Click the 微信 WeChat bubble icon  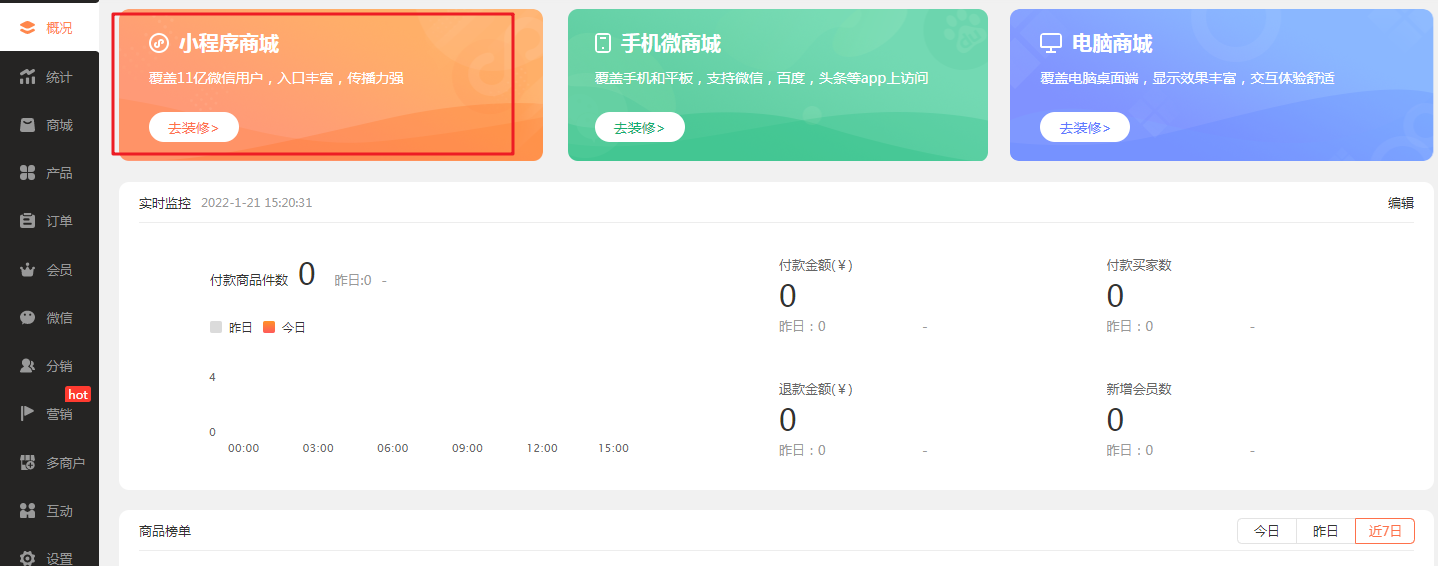point(28,318)
